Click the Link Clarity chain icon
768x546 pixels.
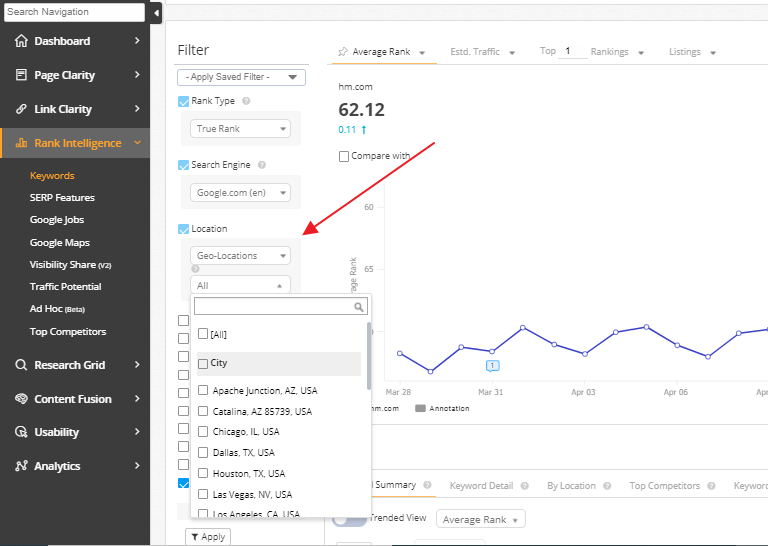pyautogui.click(x=21, y=109)
